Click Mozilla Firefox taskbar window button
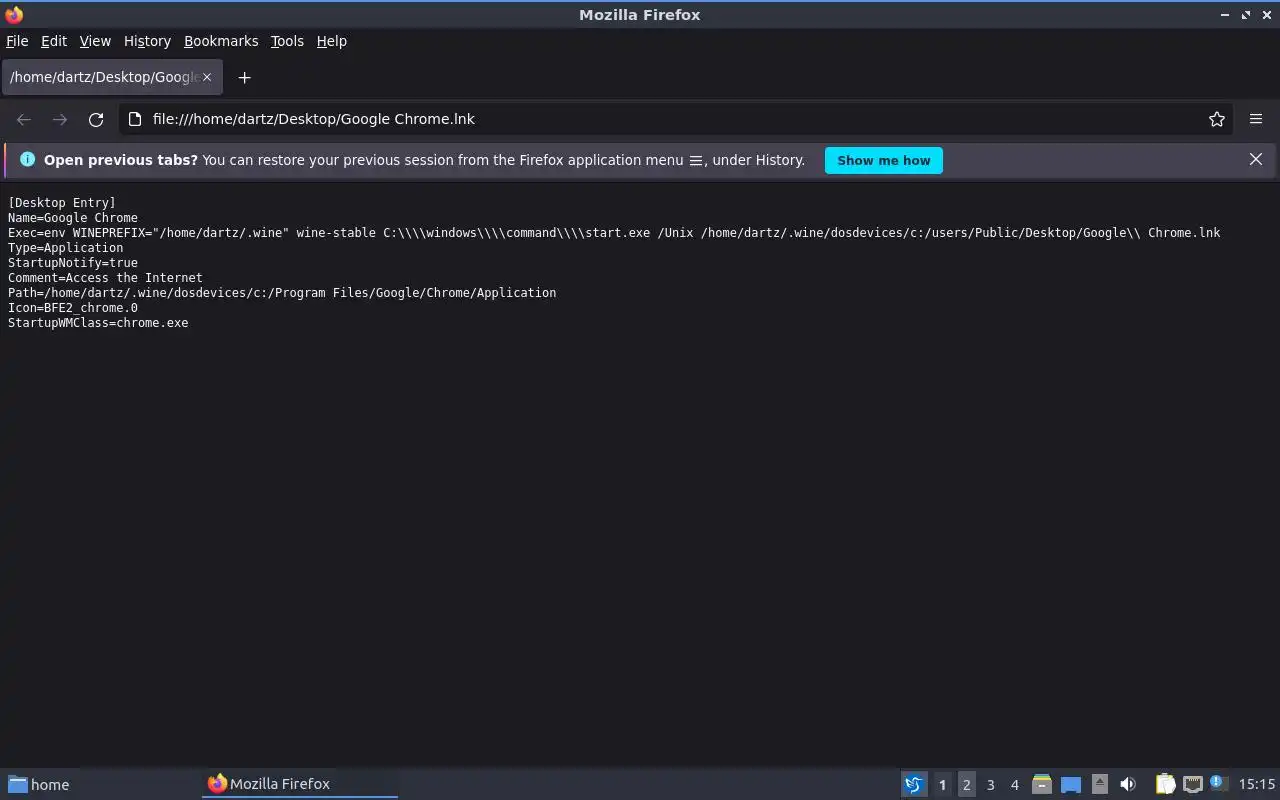 click(300, 784)
